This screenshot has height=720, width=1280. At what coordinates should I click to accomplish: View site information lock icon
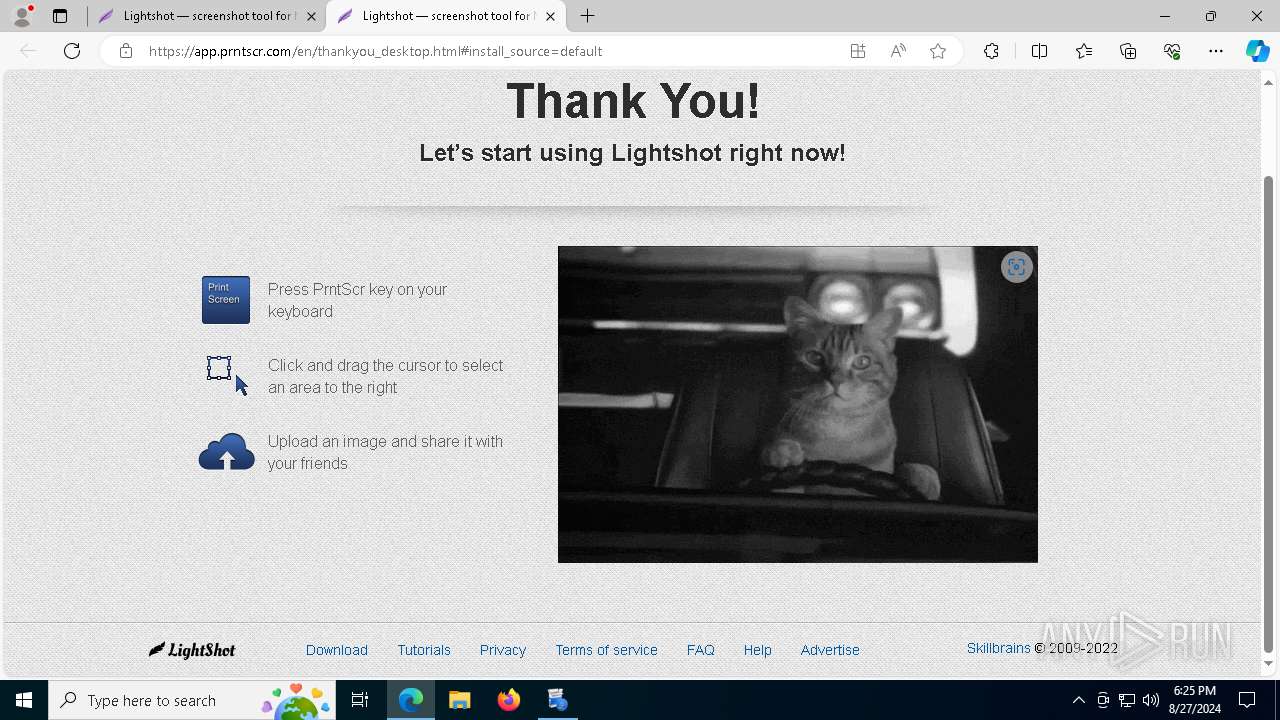pos(125,51)
